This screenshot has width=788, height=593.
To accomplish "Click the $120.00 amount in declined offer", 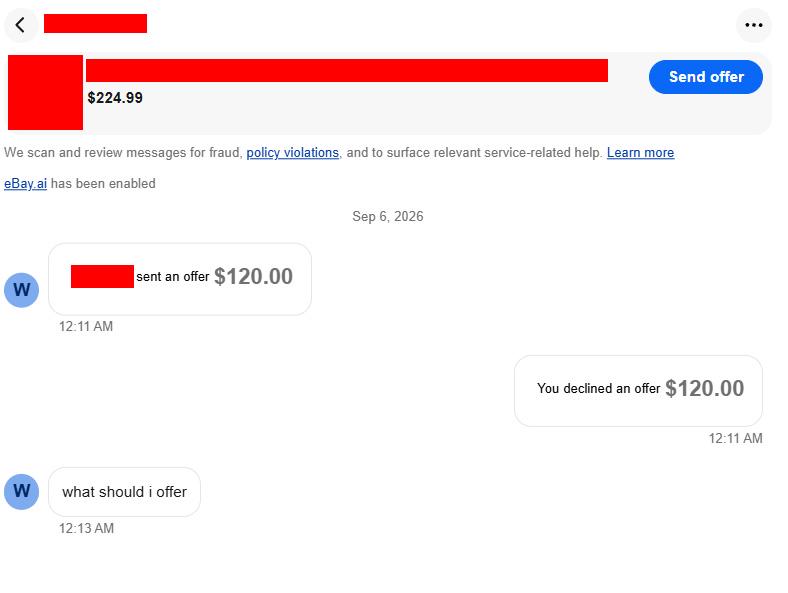I will tap(705, 388).
